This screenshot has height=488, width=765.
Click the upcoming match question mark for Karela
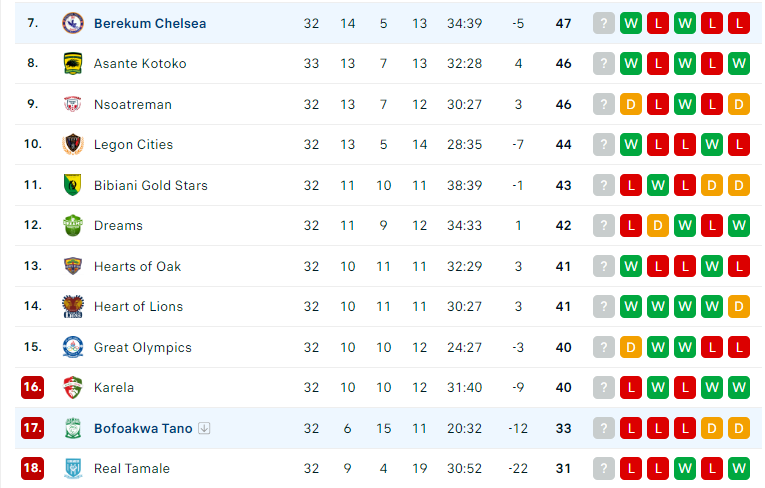click(604, 387)
